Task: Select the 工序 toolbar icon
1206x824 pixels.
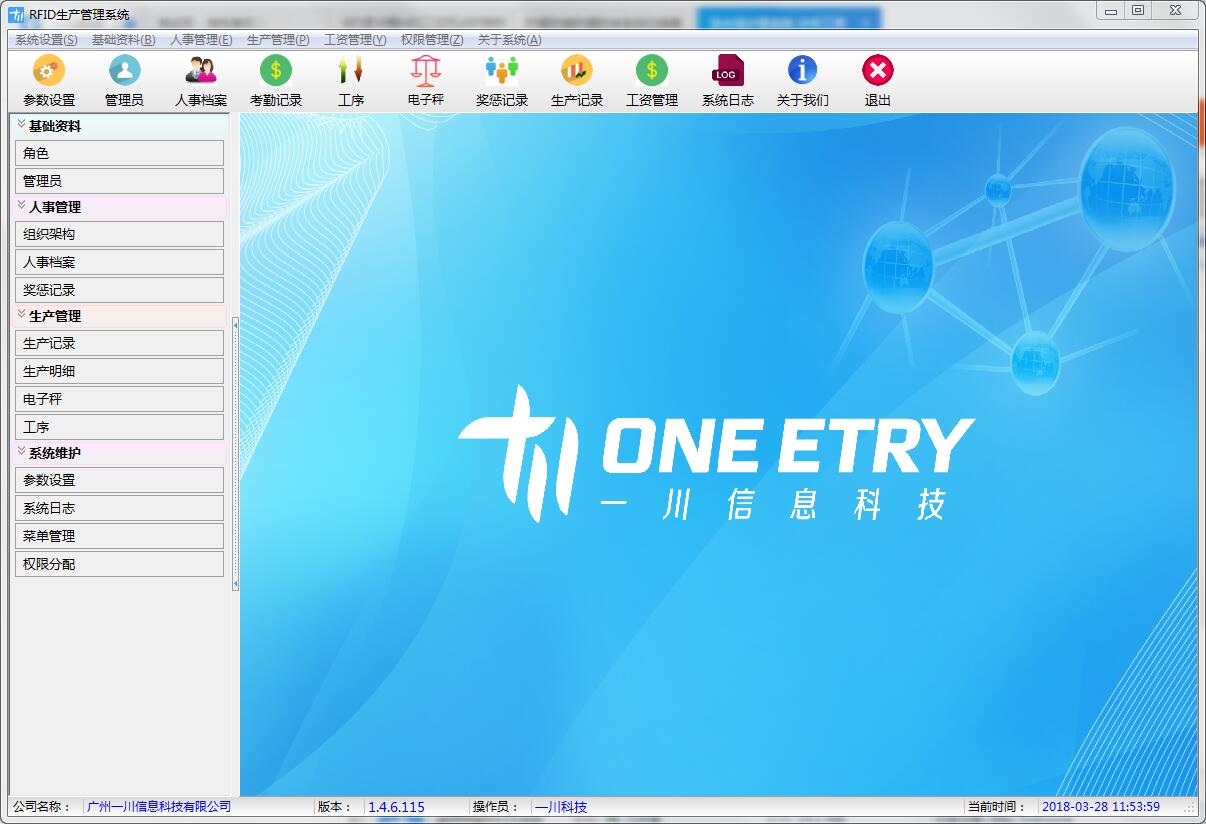Action: 351,81
